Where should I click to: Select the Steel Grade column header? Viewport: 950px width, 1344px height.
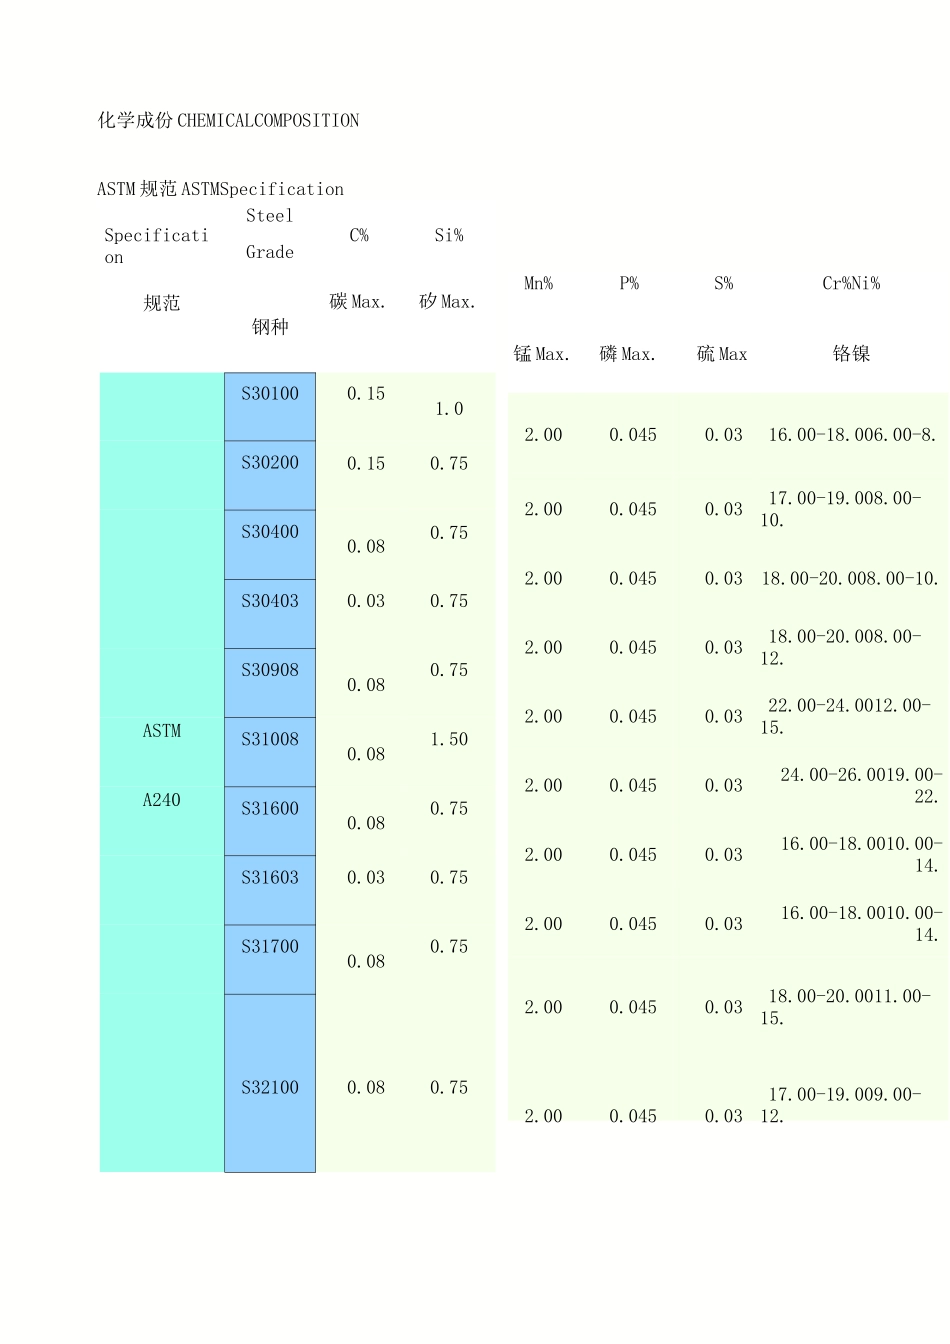click(270, 234)
